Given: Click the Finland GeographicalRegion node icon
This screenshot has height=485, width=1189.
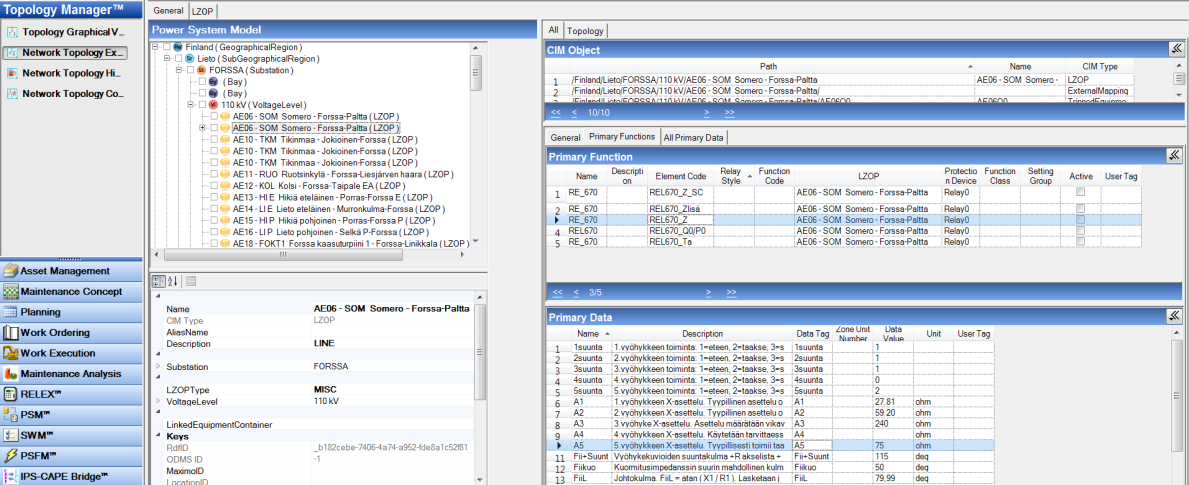Looking at the screenshot, I should tap(178, 47).
